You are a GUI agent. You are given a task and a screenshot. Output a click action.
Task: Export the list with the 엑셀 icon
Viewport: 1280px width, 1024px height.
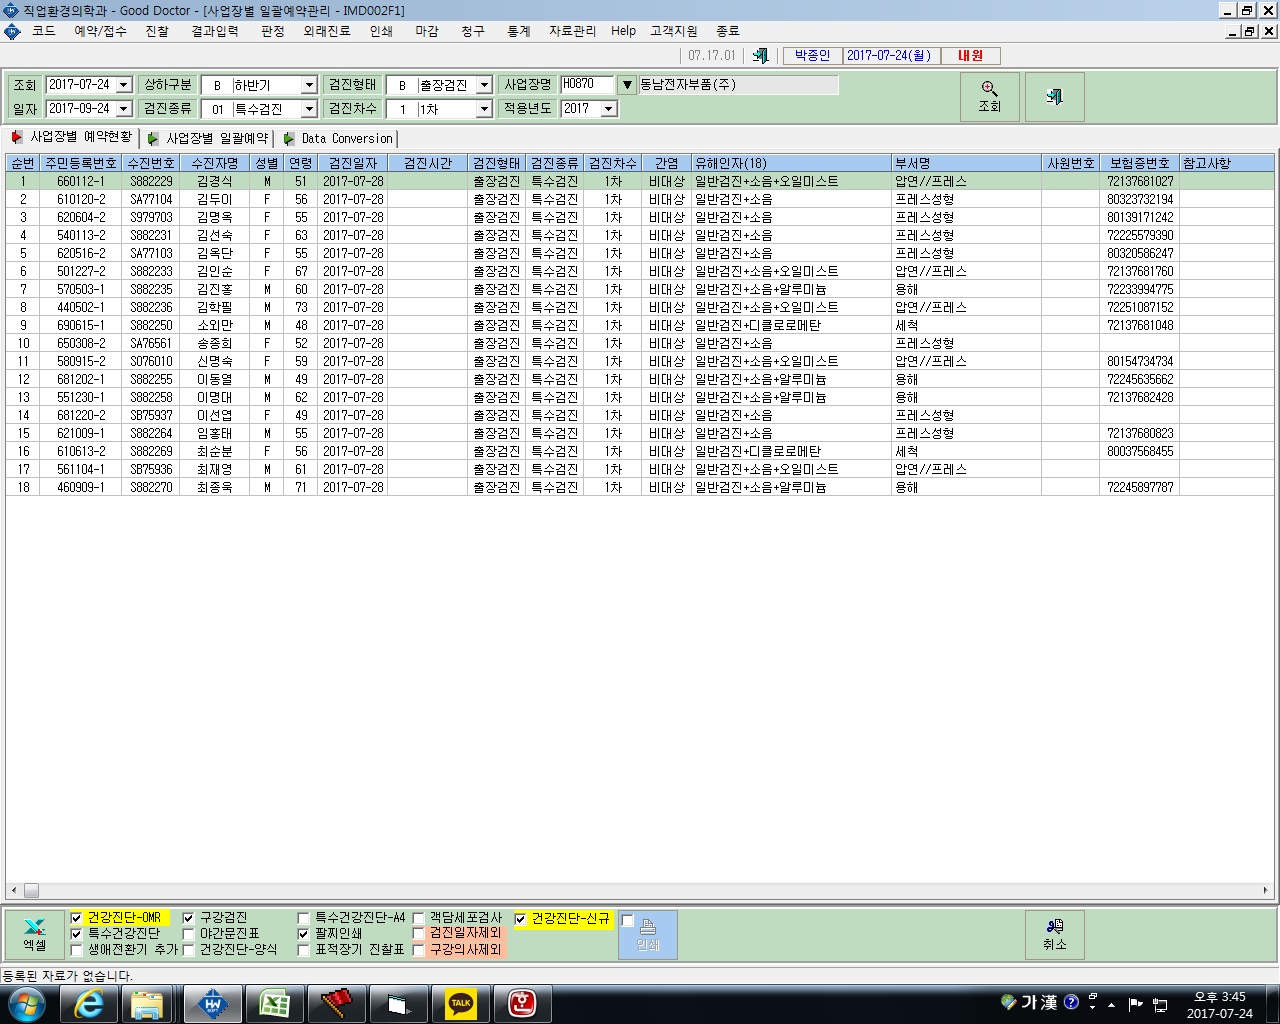pyautogui.click(x=34, y=935)
